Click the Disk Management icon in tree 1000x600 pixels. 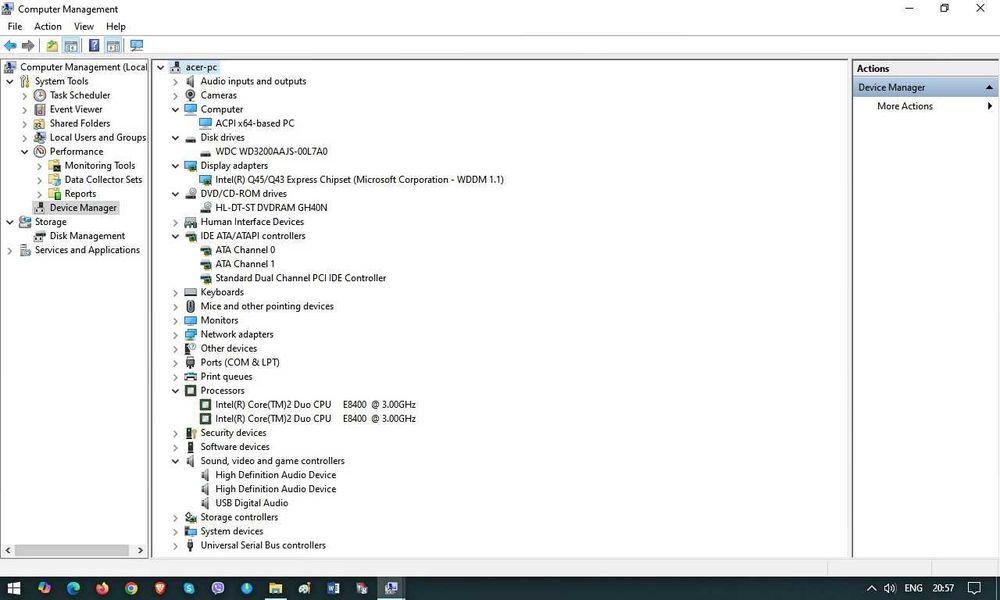[40, 236]
